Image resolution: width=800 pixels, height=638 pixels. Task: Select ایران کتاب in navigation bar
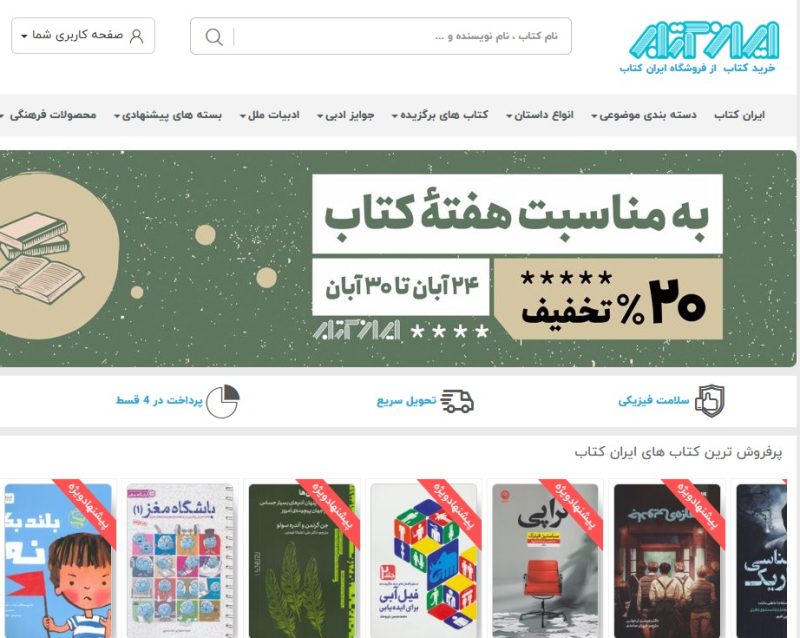pyautogui.click(x=739, y=115)
